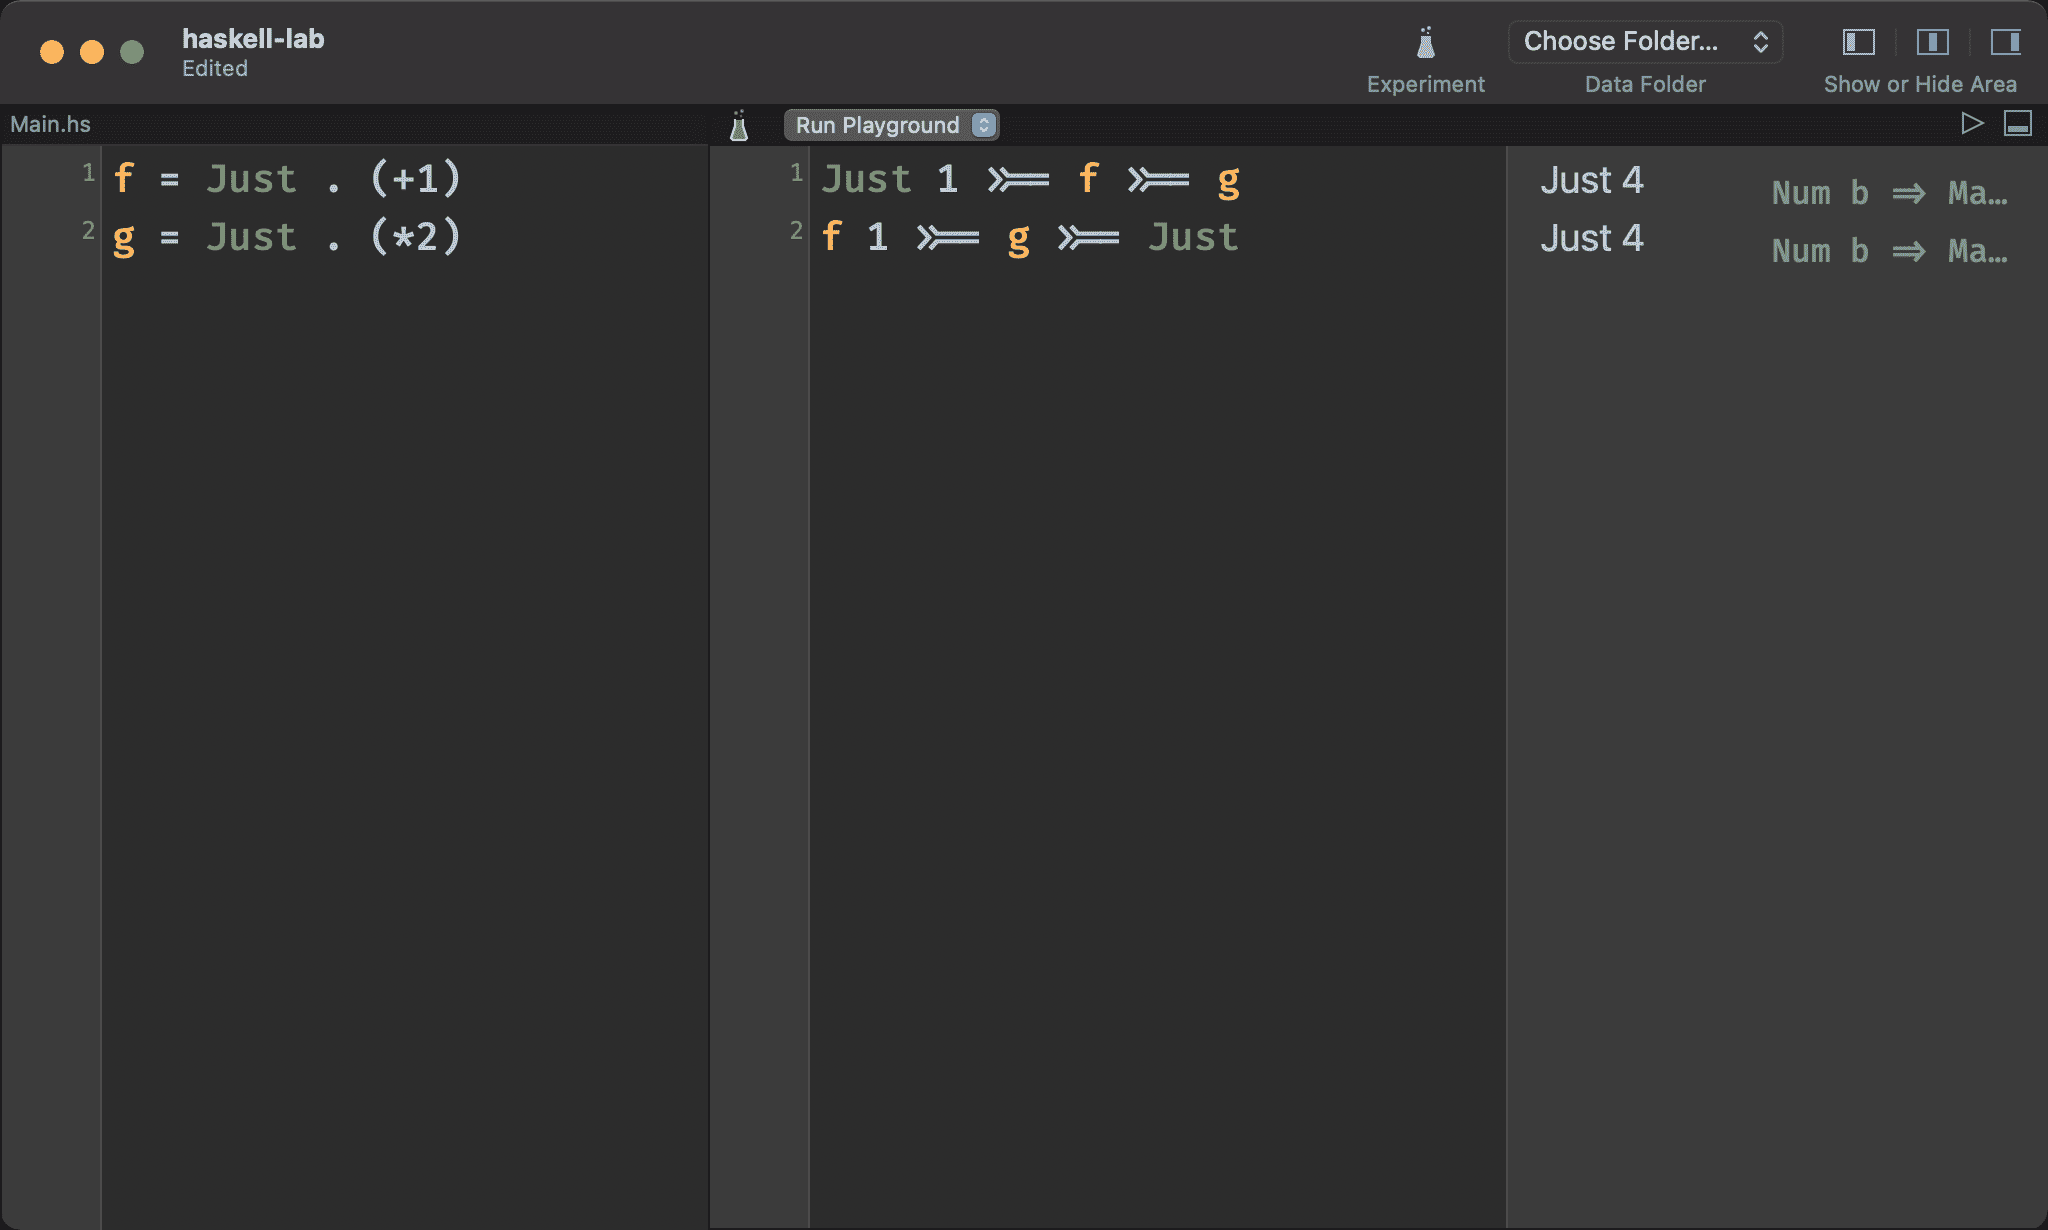Click the Experiment flask icon in toolbar

(x=1426, y=42)
